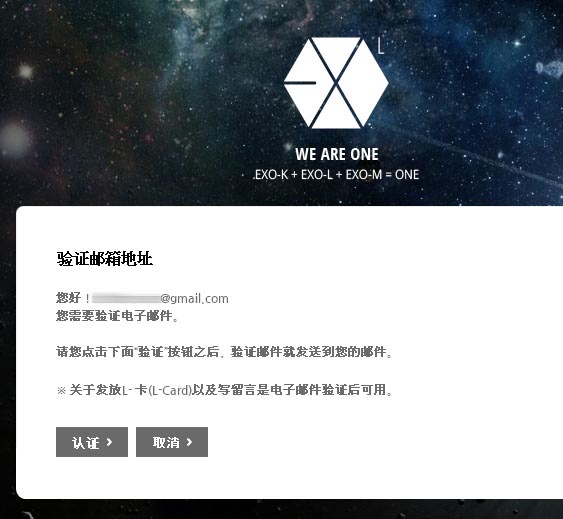Click the blurred gmail.com email address
This screenshot has width=563, height=519.
(x=160, y=298)
